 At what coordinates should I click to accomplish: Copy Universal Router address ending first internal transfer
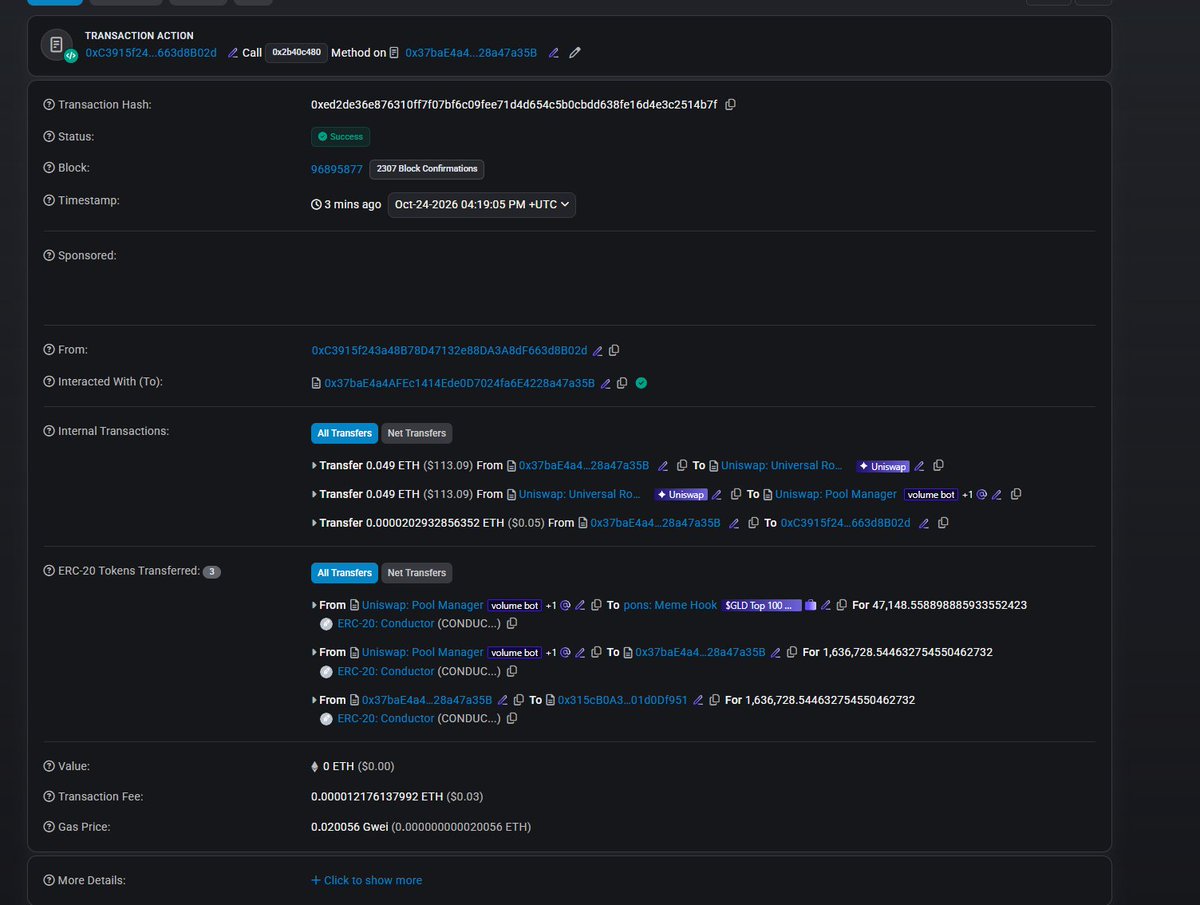(x=938, y=466)
